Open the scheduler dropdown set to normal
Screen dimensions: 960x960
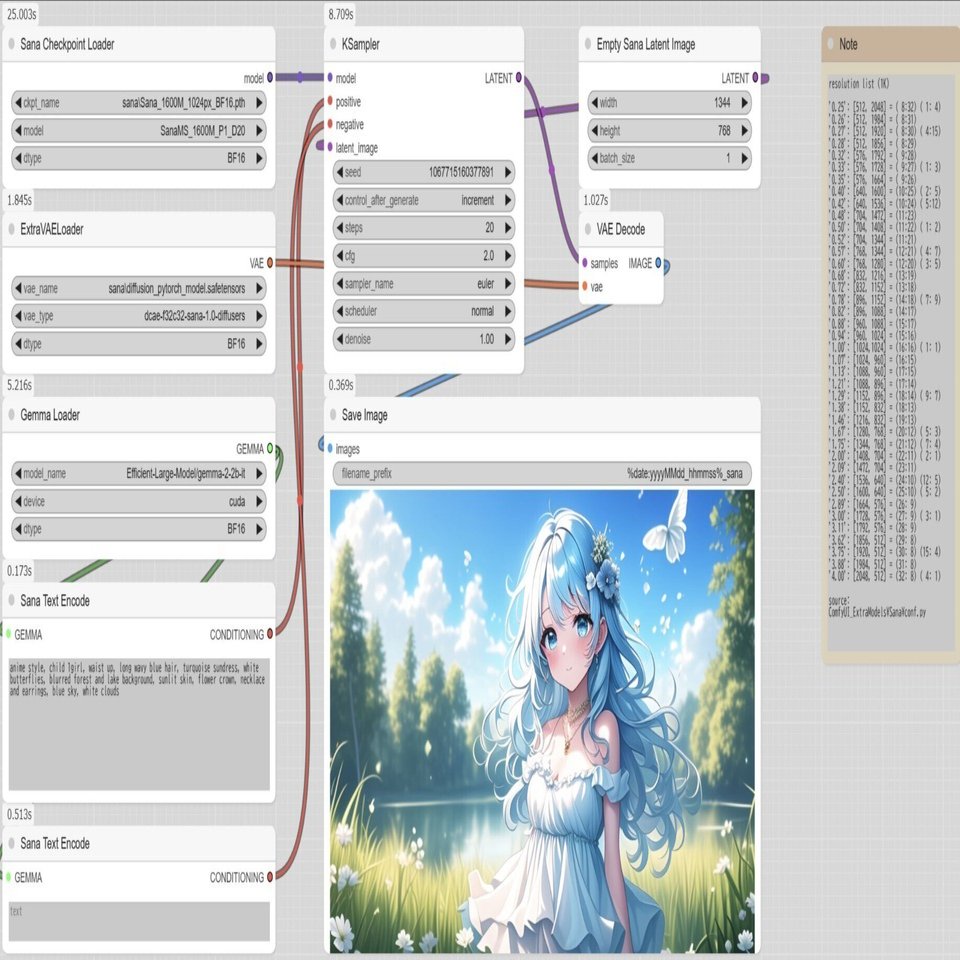click(422, 311)
